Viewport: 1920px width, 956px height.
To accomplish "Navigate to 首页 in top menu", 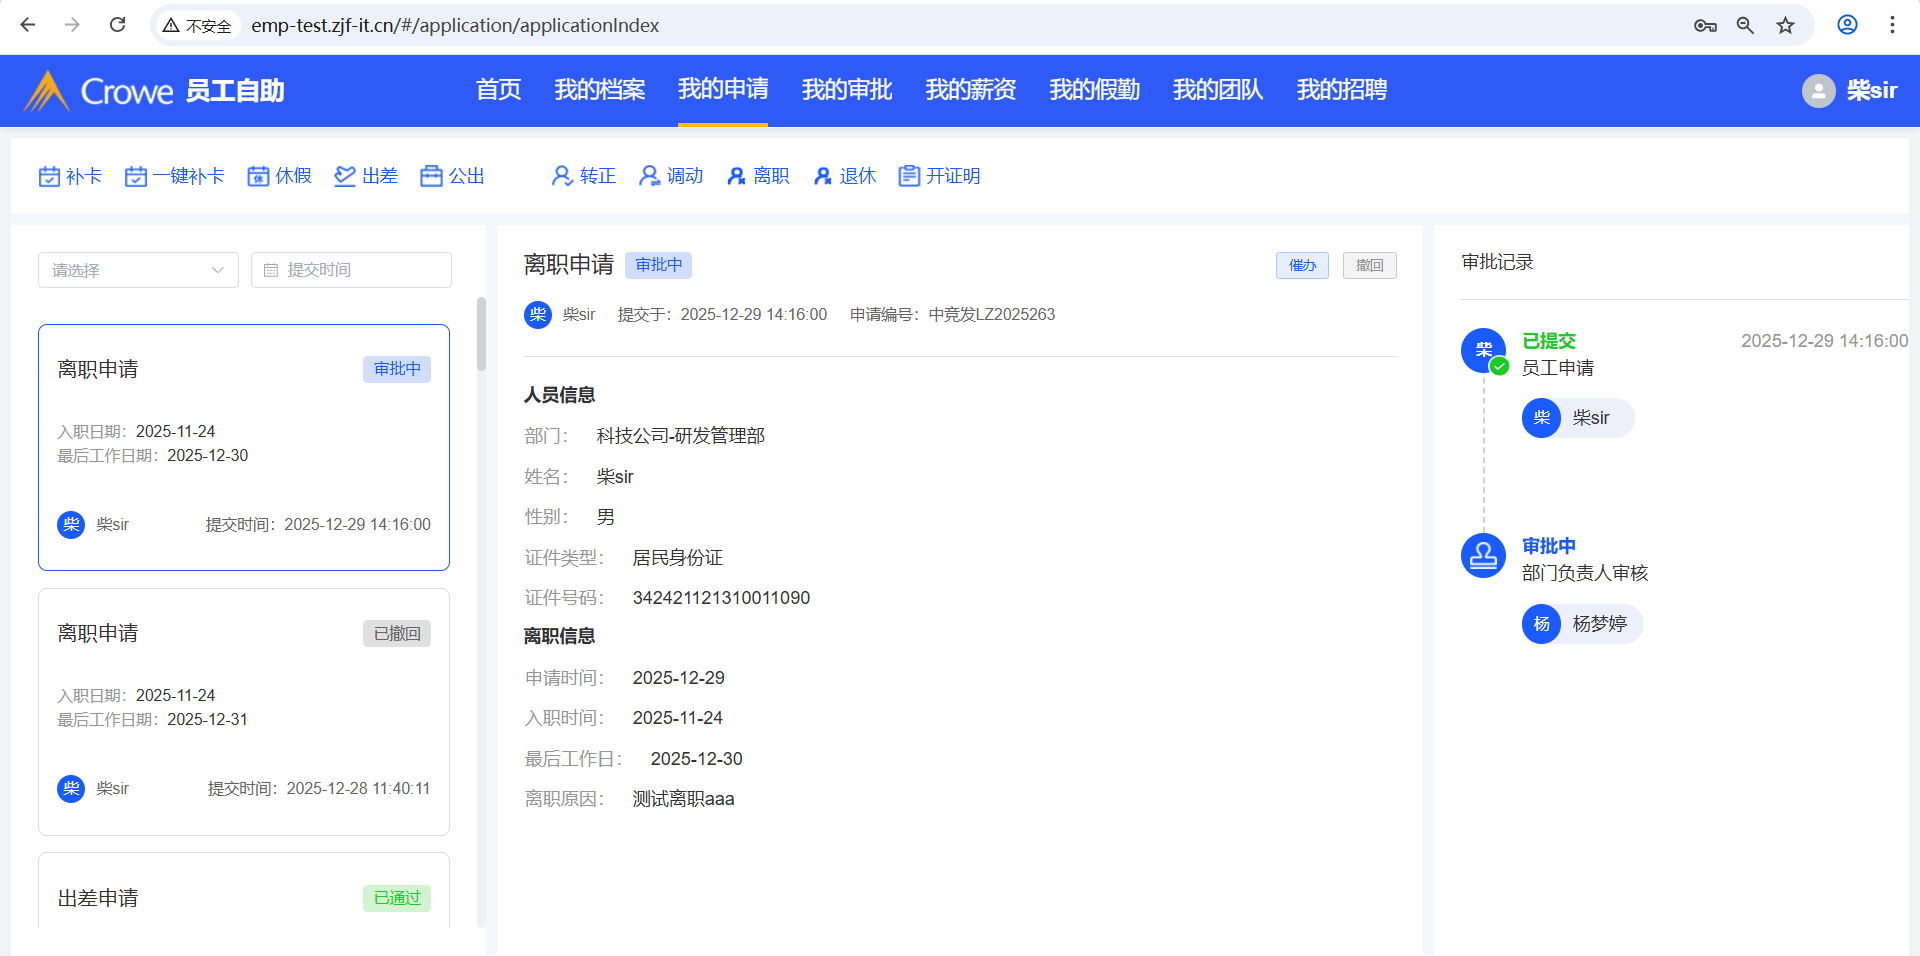I will pyautogui.click(x=498, y=90).
